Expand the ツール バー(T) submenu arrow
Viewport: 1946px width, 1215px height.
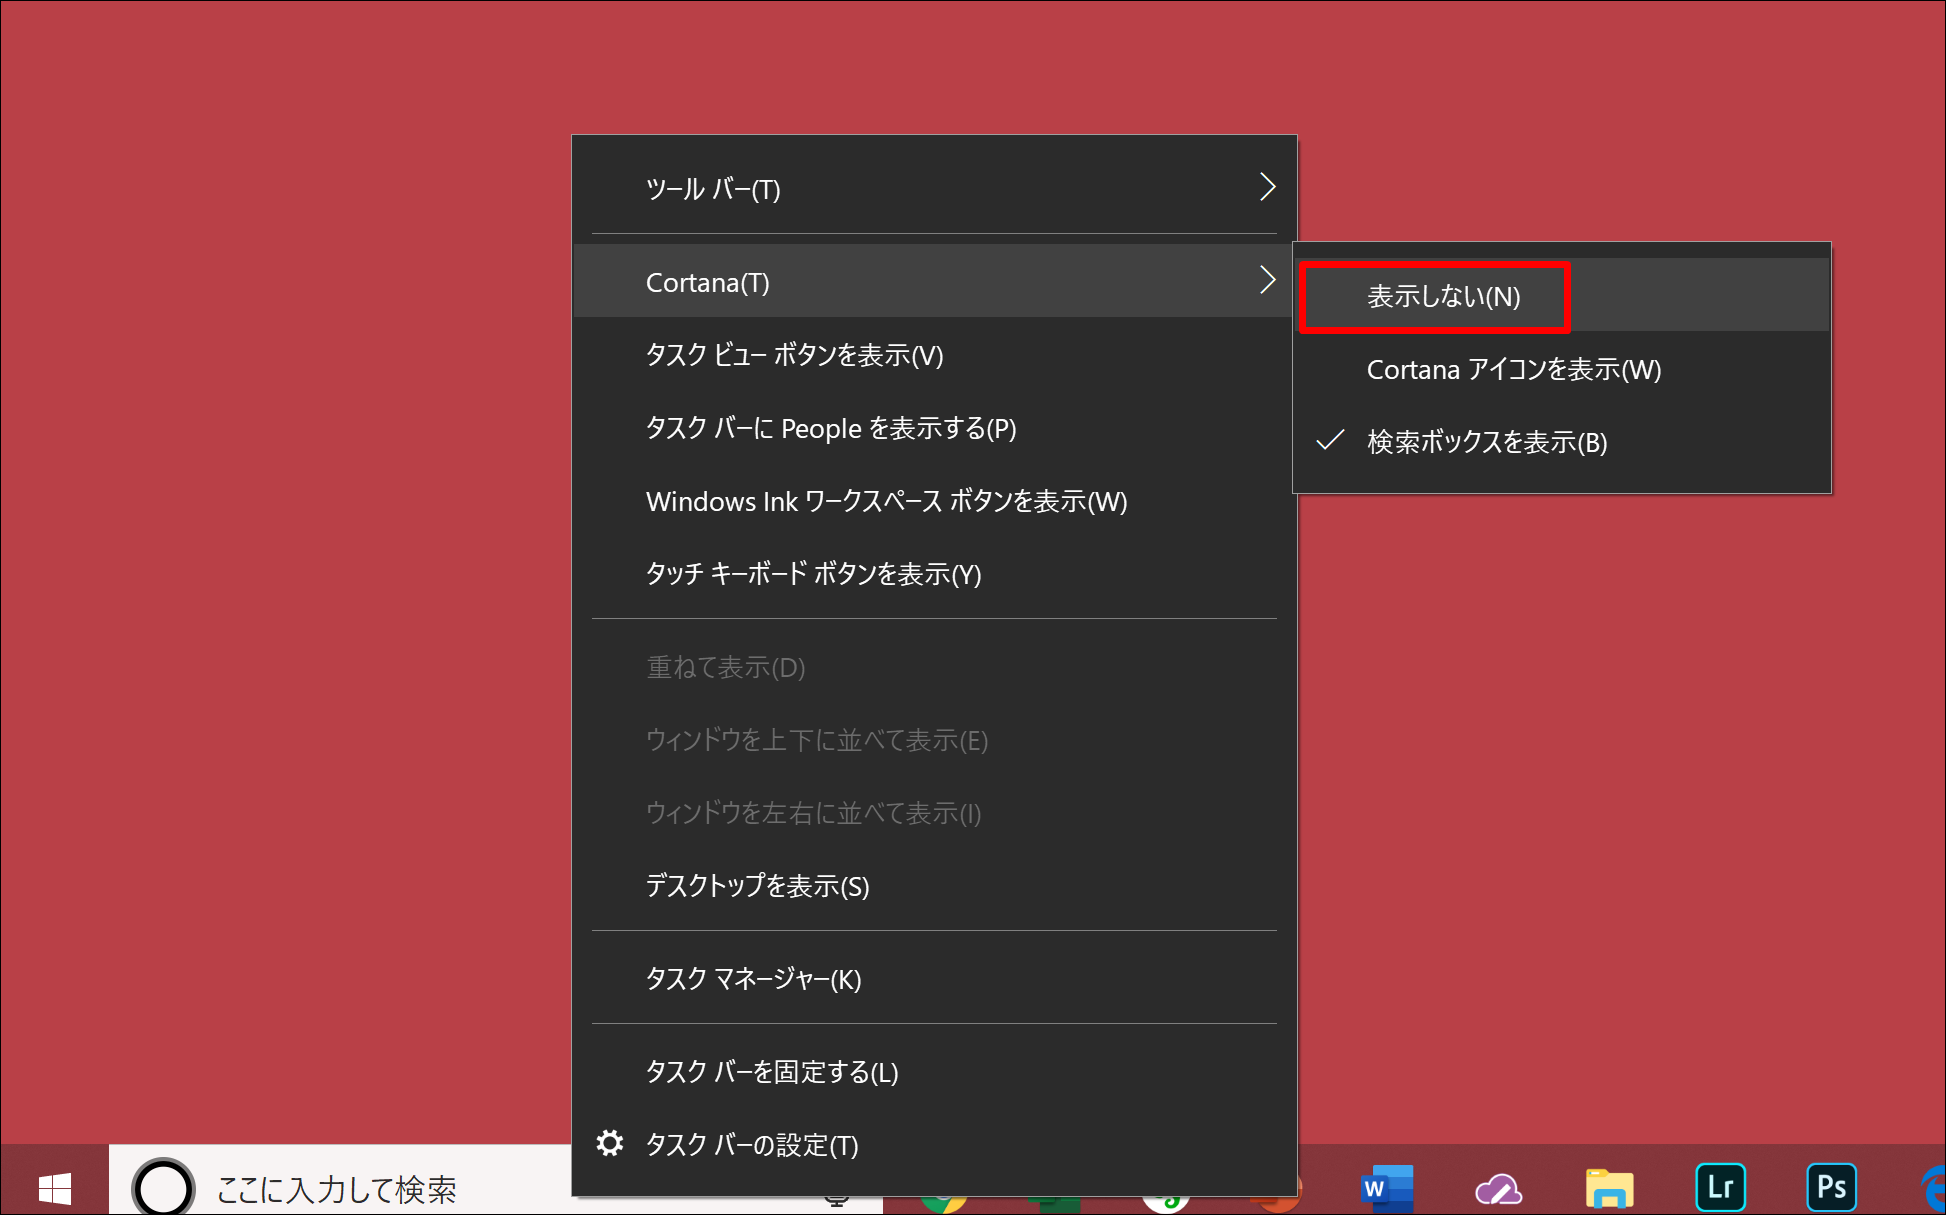pyautogui.click(x=1267, y=187)
